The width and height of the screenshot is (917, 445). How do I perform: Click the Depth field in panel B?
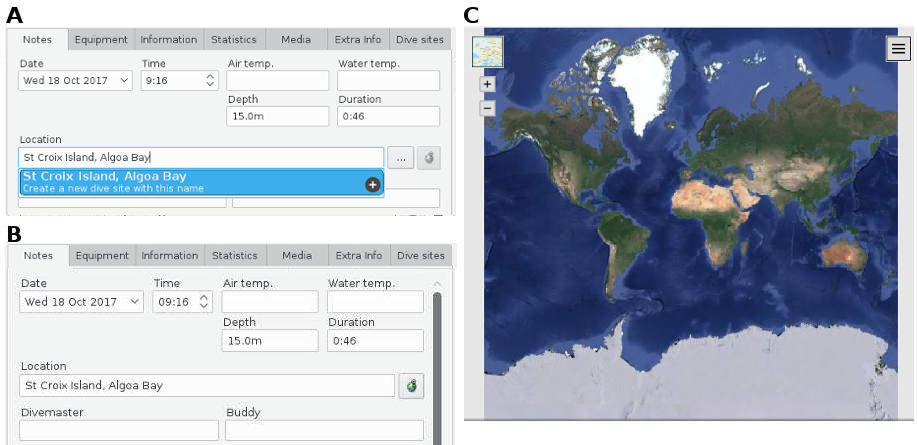pos(270,340)
